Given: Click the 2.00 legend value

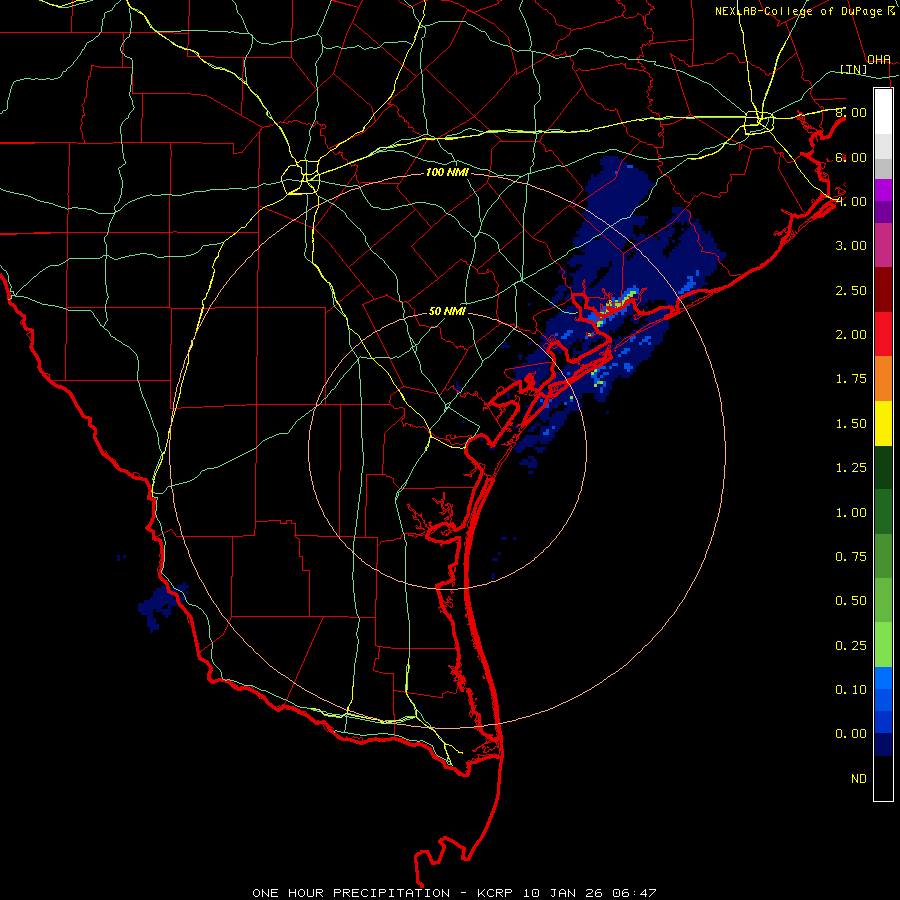Looking at the screenshot, I should [851, 335].
